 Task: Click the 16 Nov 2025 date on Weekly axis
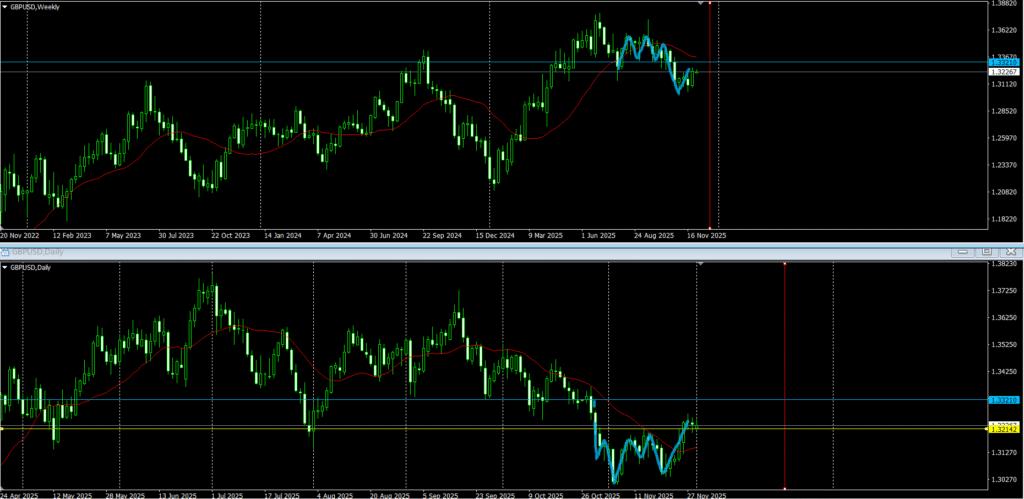coord(707,235)
